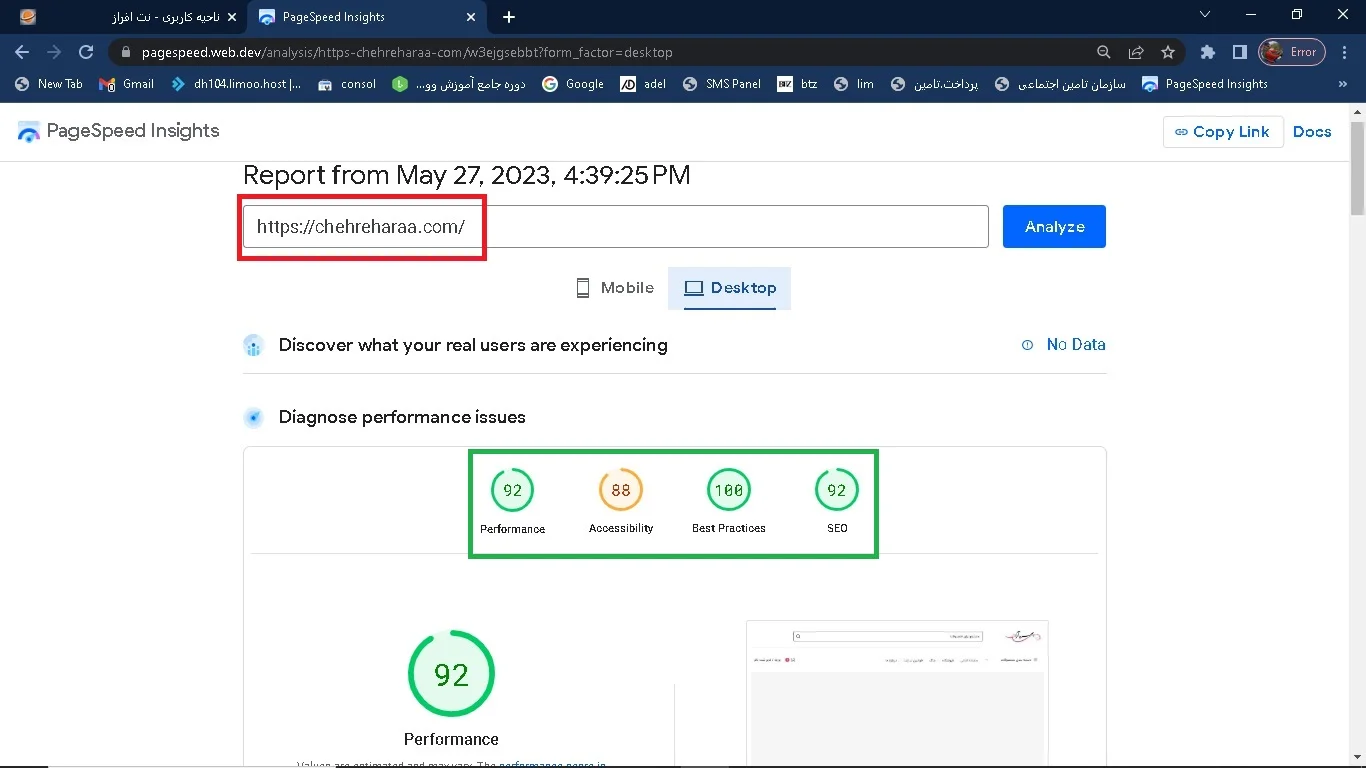
Task: Click the Copy Link button
Action: click(1223, 132)
